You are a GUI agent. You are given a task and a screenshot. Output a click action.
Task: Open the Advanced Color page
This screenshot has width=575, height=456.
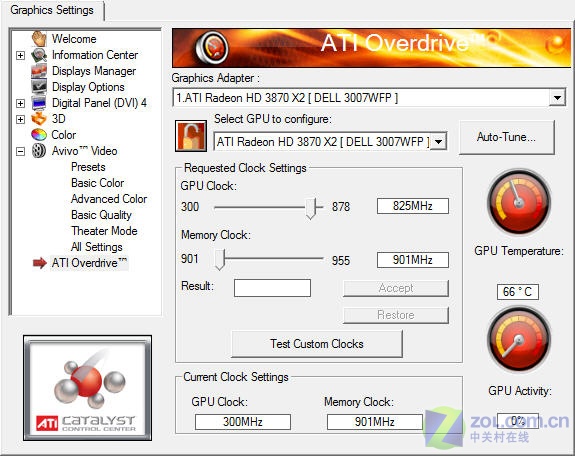[x=109, y=199]
